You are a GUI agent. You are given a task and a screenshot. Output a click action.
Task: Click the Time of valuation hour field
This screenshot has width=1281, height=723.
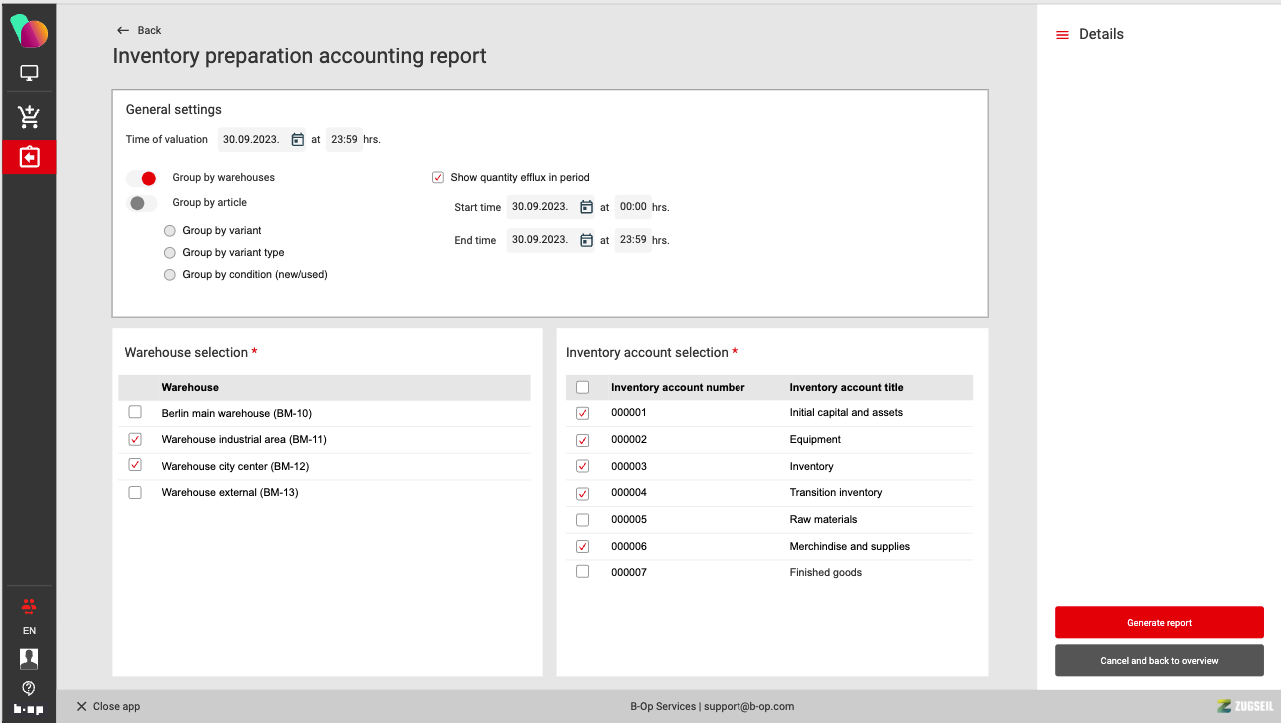(344, 140)
